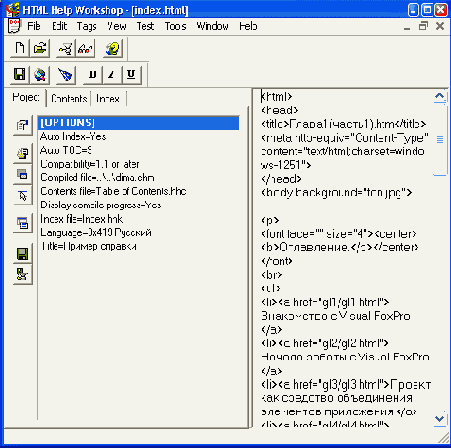The image size is (451, 448).
Task: Open a file with the folder icon
Action: (x=40, y=49)
